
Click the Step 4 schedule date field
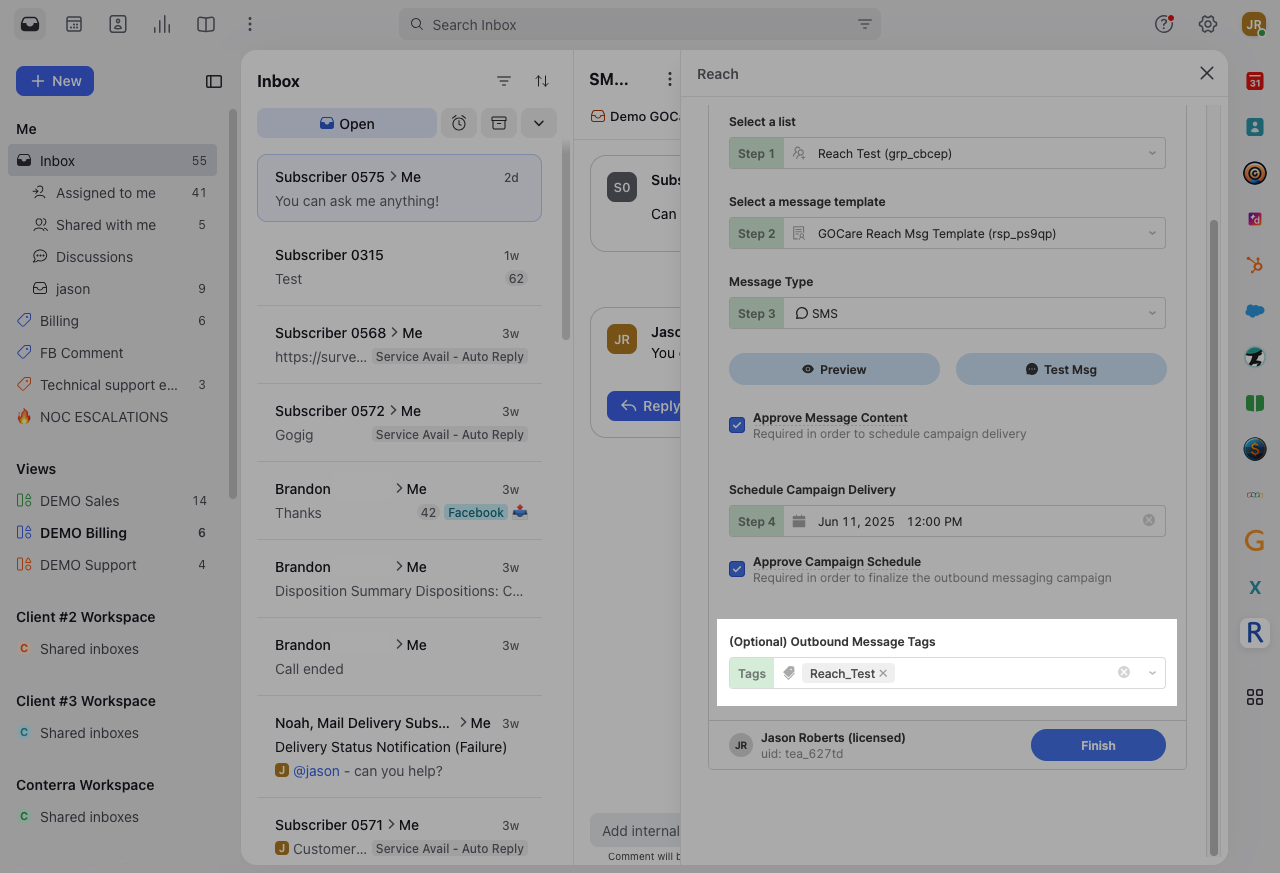[947, 521]
